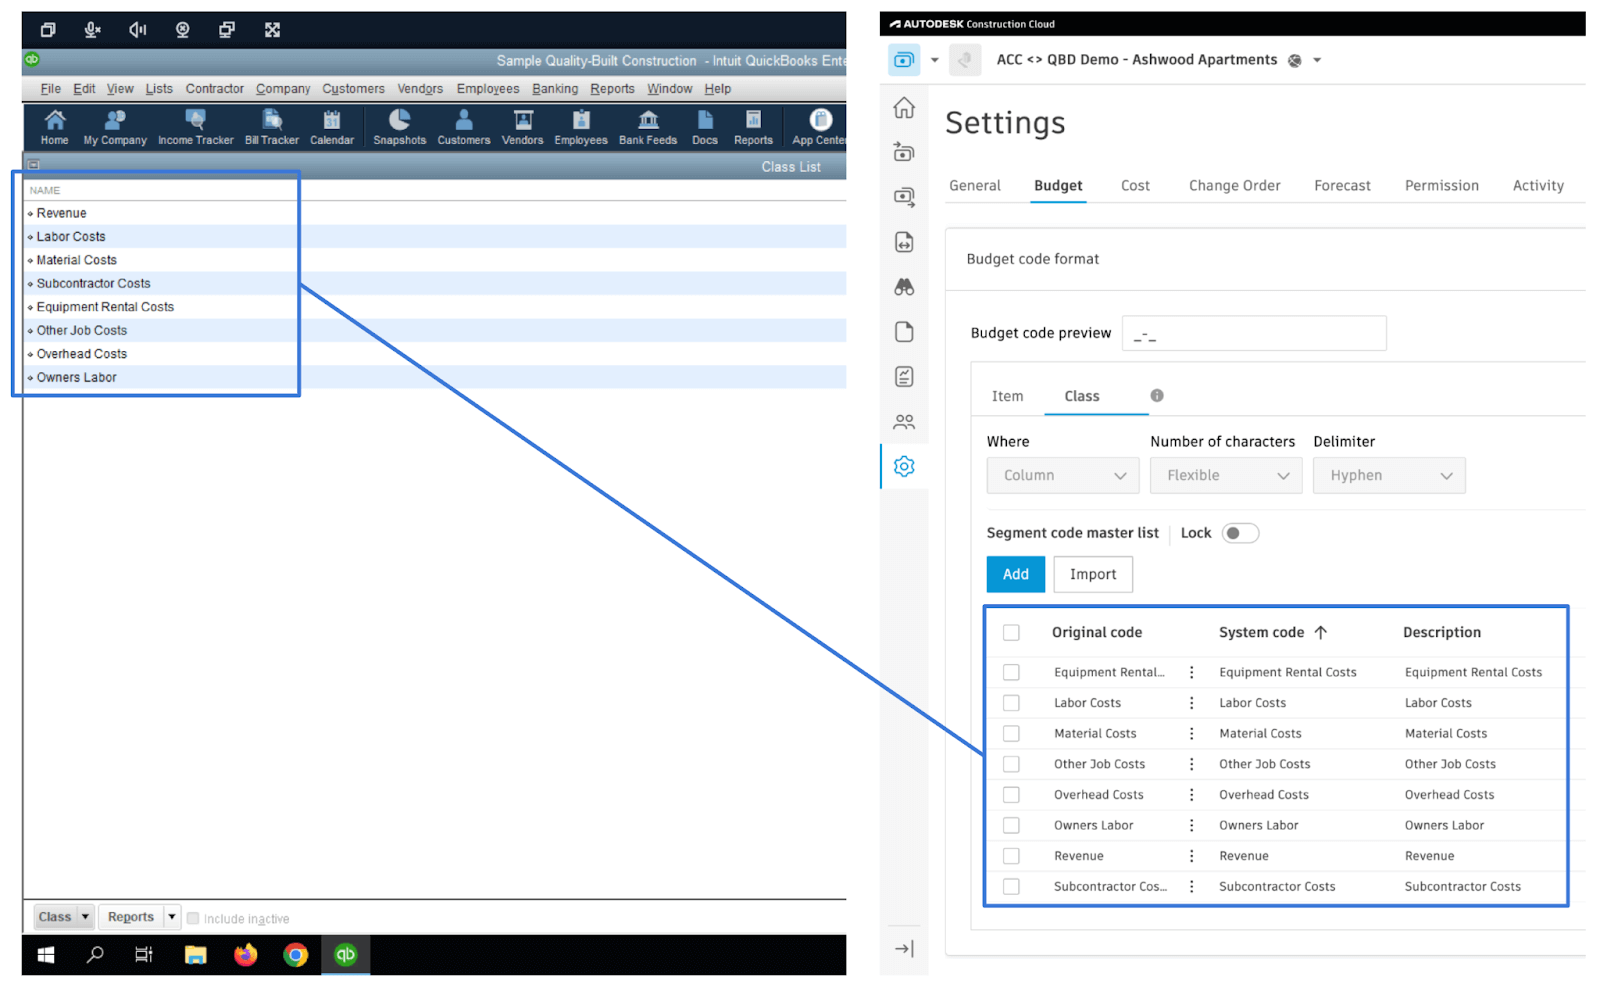Click the Budget code preview field
The image size is (1600, 991).
click(1254, 334)
